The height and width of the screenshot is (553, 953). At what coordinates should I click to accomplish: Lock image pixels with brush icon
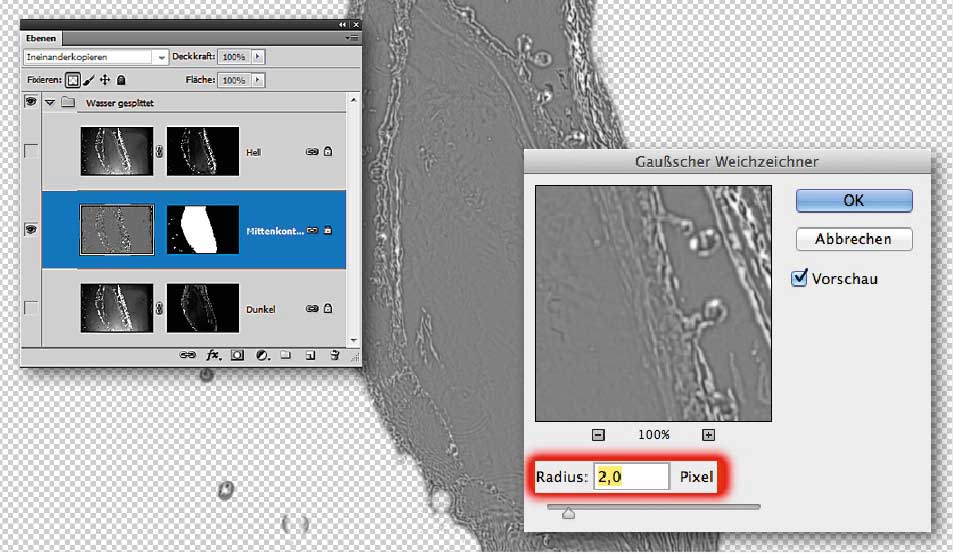(x=89, y=80)
